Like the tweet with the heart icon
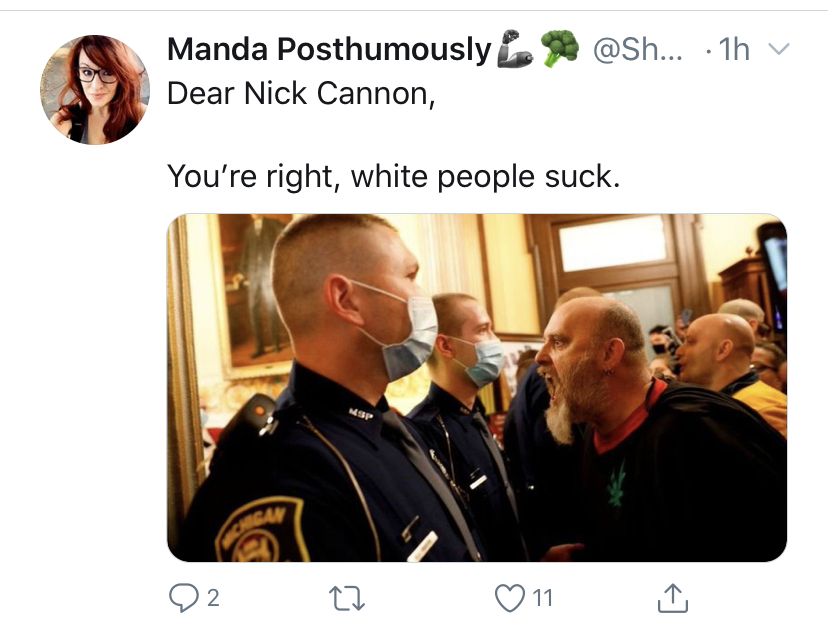Viewport: 828px width, 622px height. [510, 598]
